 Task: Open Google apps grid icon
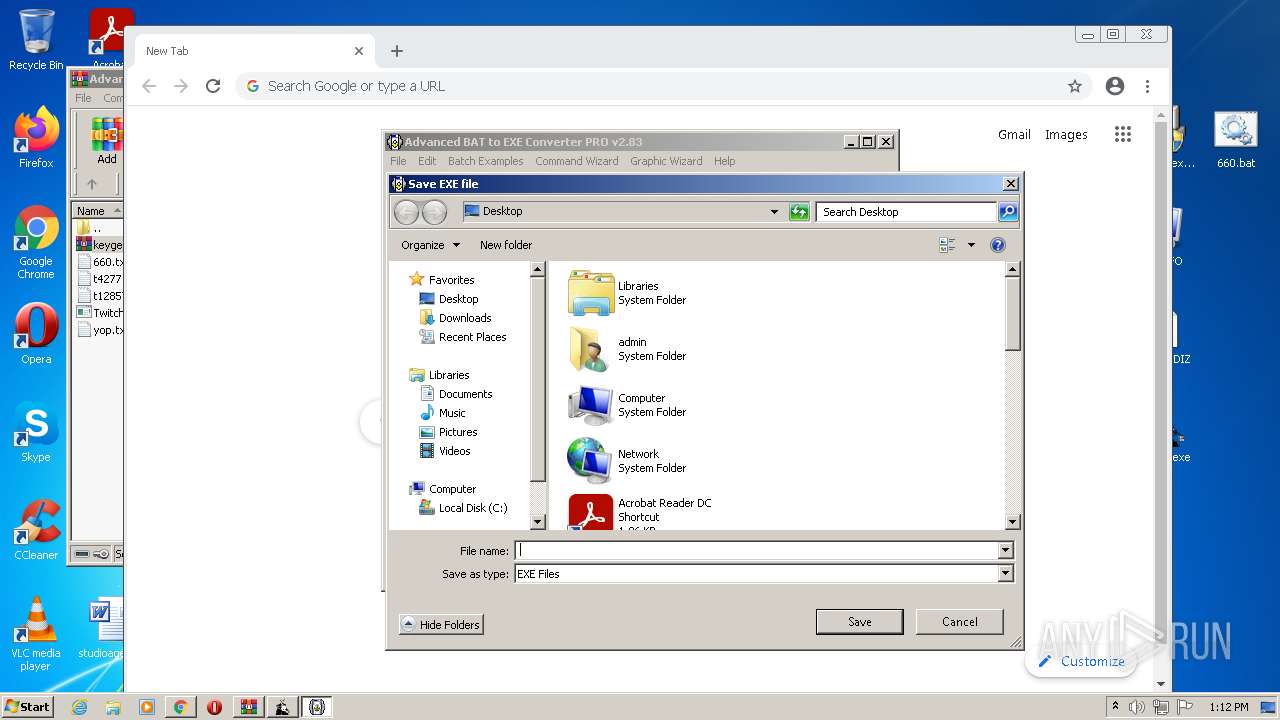coord(1123,134)
